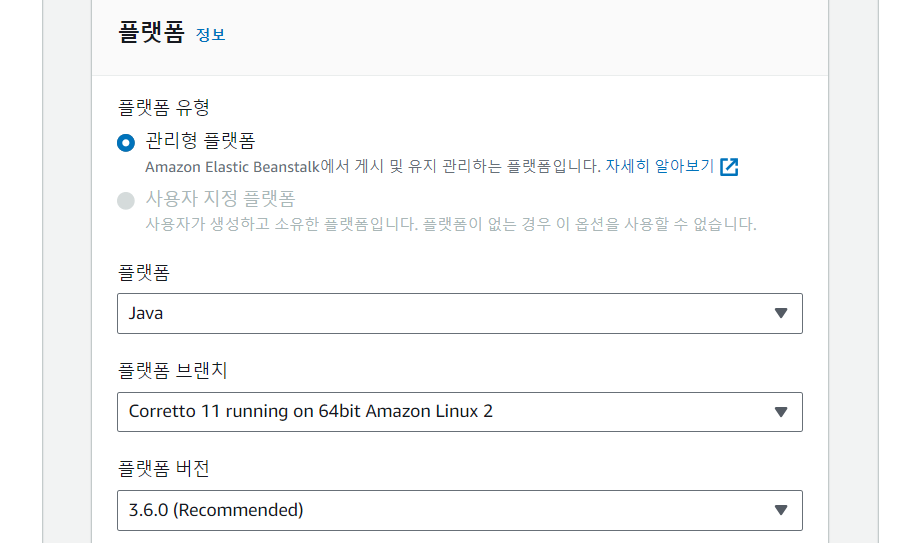
Task: Click the Amazon Elastic Beanstalk description text
Action: pos(373,167)
